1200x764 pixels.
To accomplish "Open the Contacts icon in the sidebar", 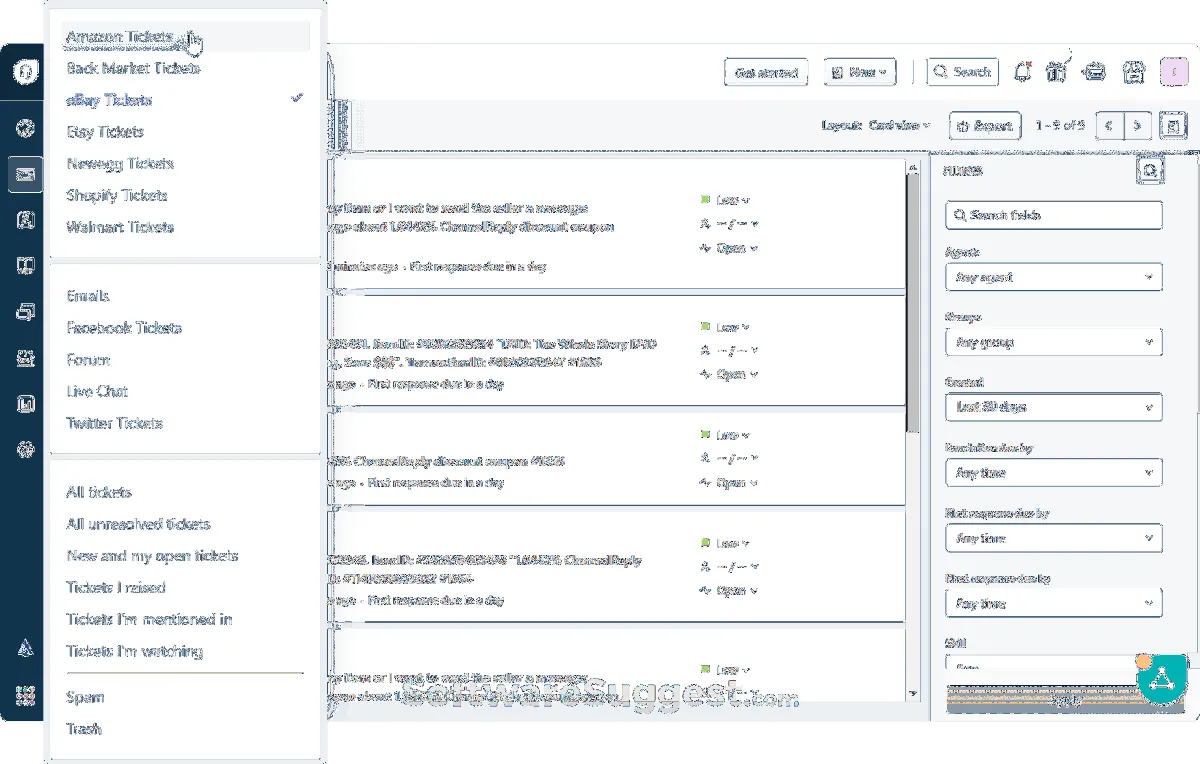I will tap(26, 220).
